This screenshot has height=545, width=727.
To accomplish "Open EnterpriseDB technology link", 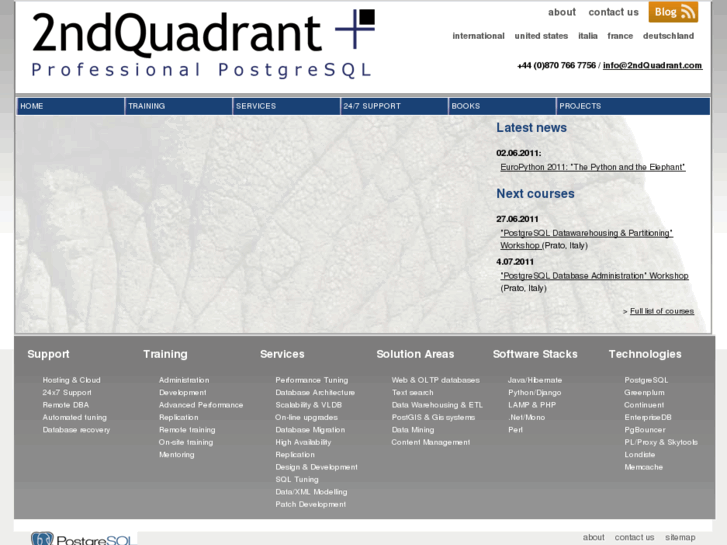I will pos(648,417).
